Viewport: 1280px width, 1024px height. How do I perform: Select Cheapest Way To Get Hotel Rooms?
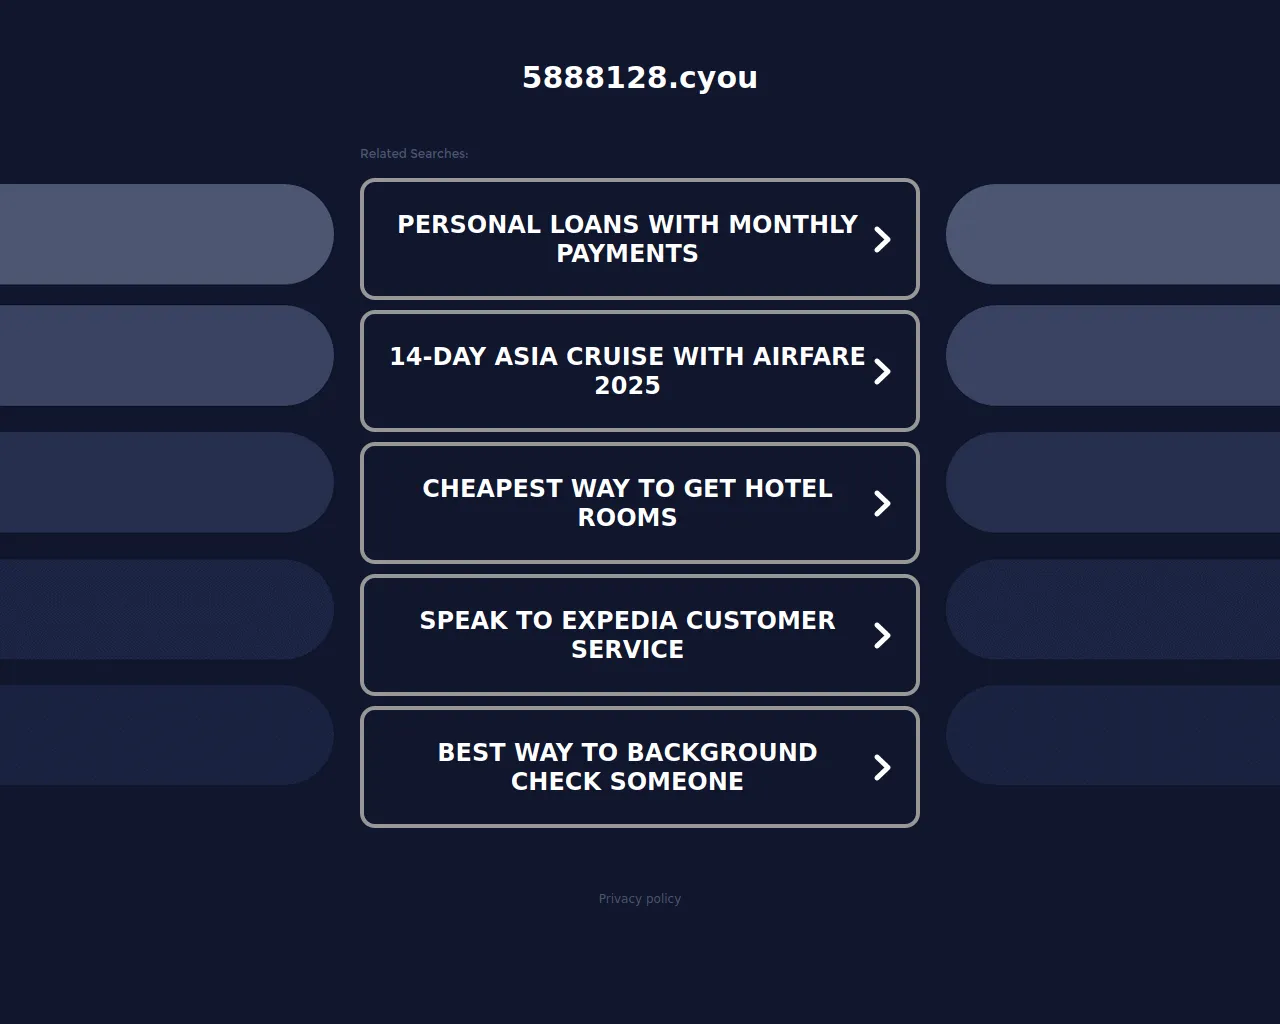(627, 503)
